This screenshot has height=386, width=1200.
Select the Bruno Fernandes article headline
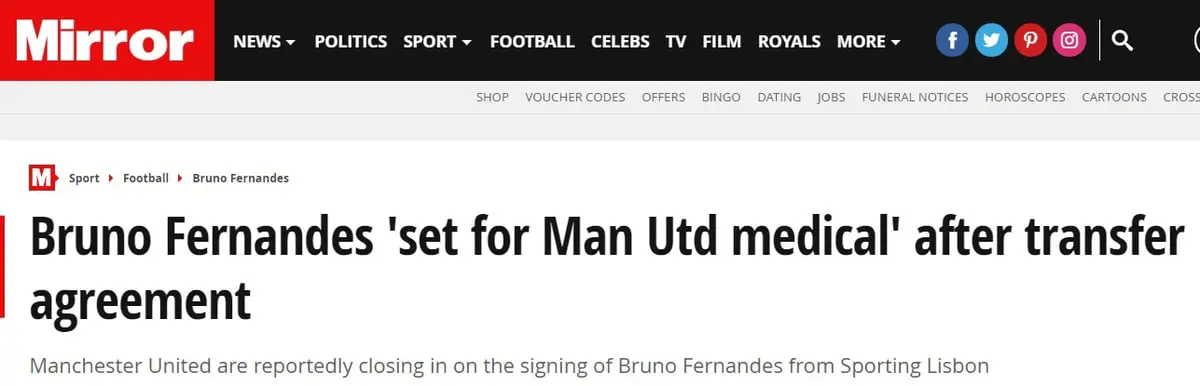click(607, 268)
